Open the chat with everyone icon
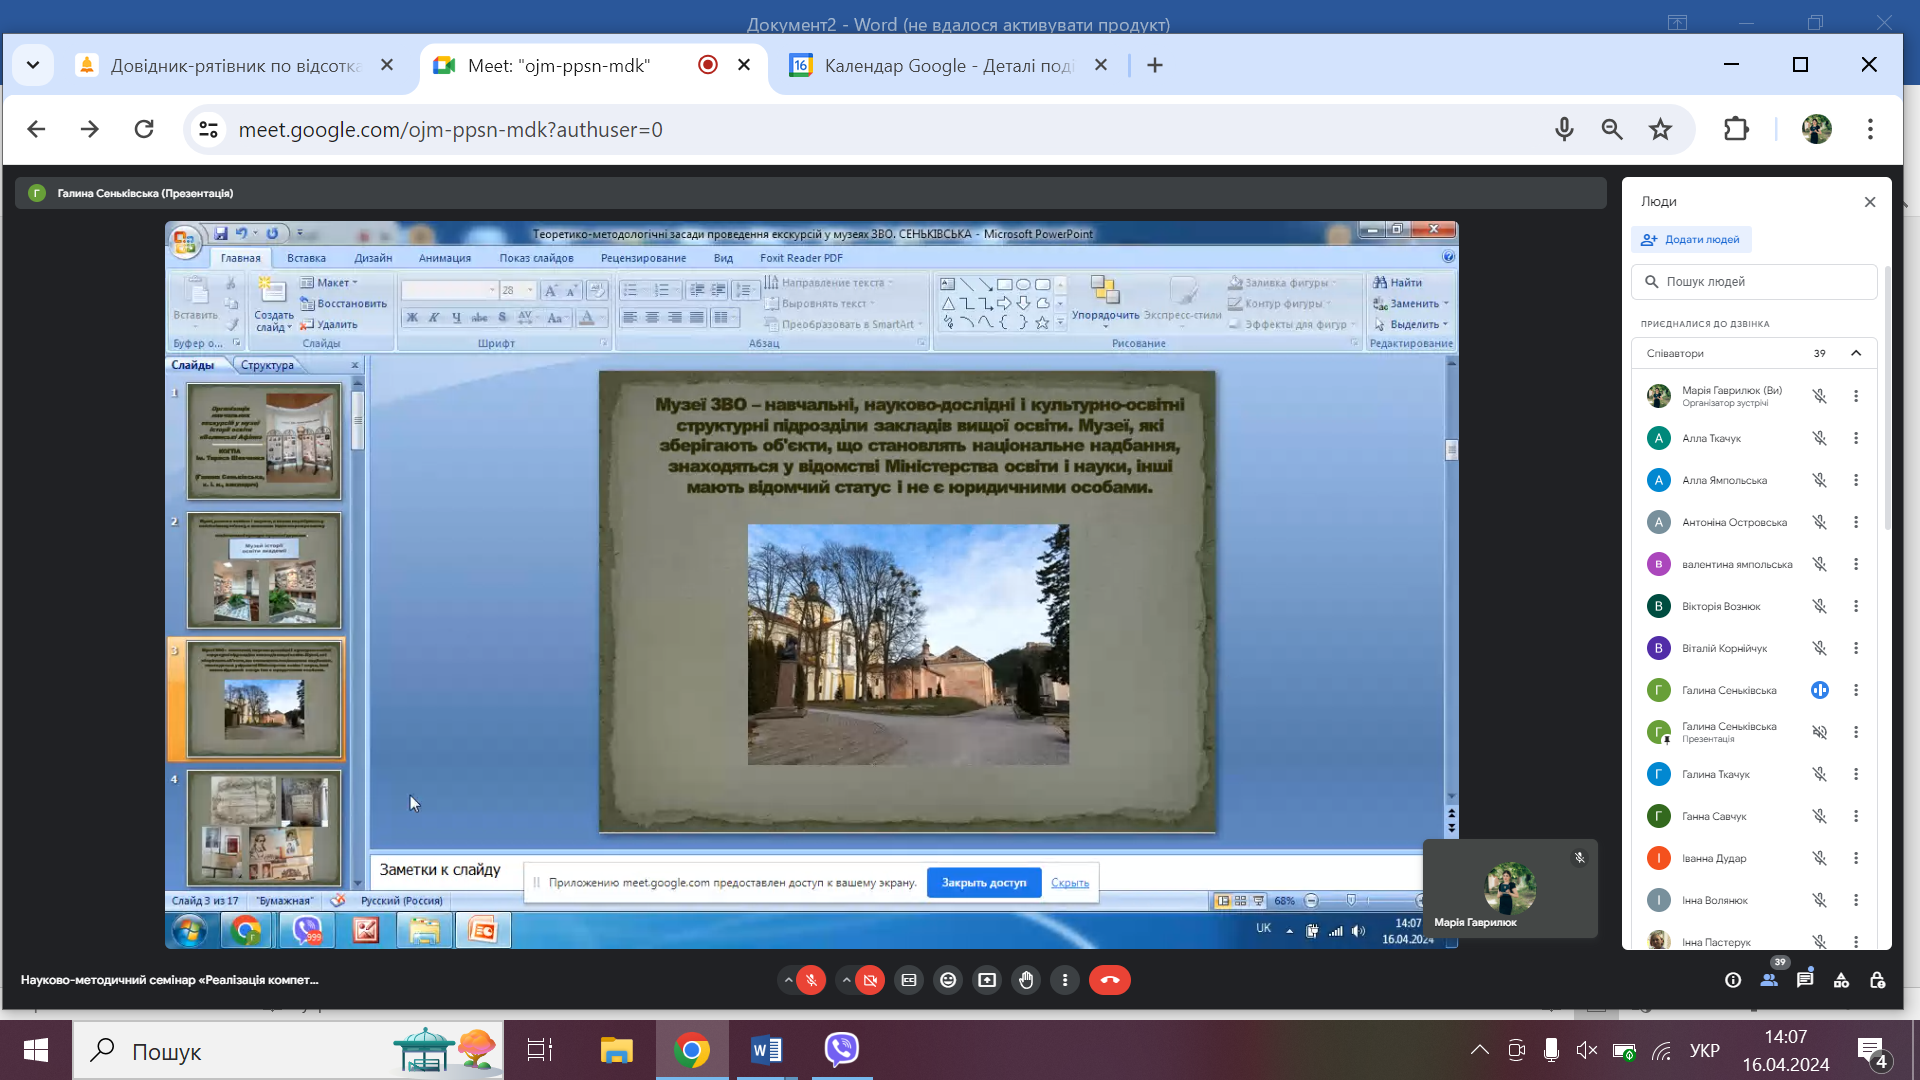This screenshot has width=1920, height=1080. [x=1805, y=980]
